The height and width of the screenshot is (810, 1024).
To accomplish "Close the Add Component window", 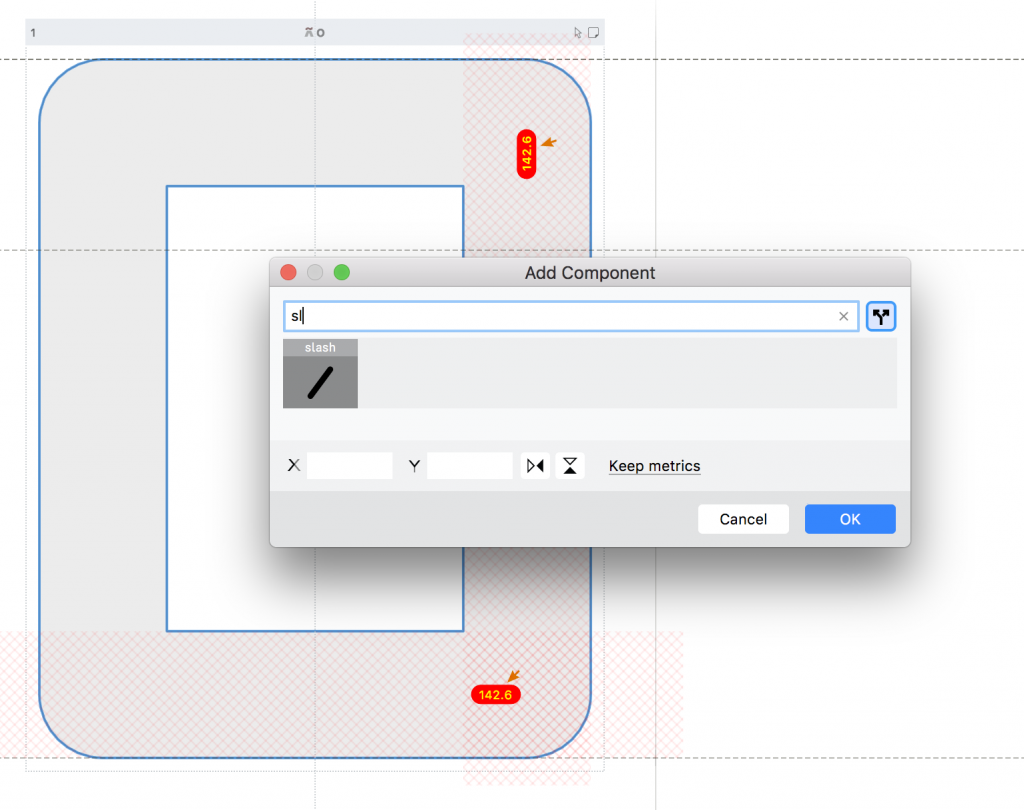I will [x=288, y=273].
